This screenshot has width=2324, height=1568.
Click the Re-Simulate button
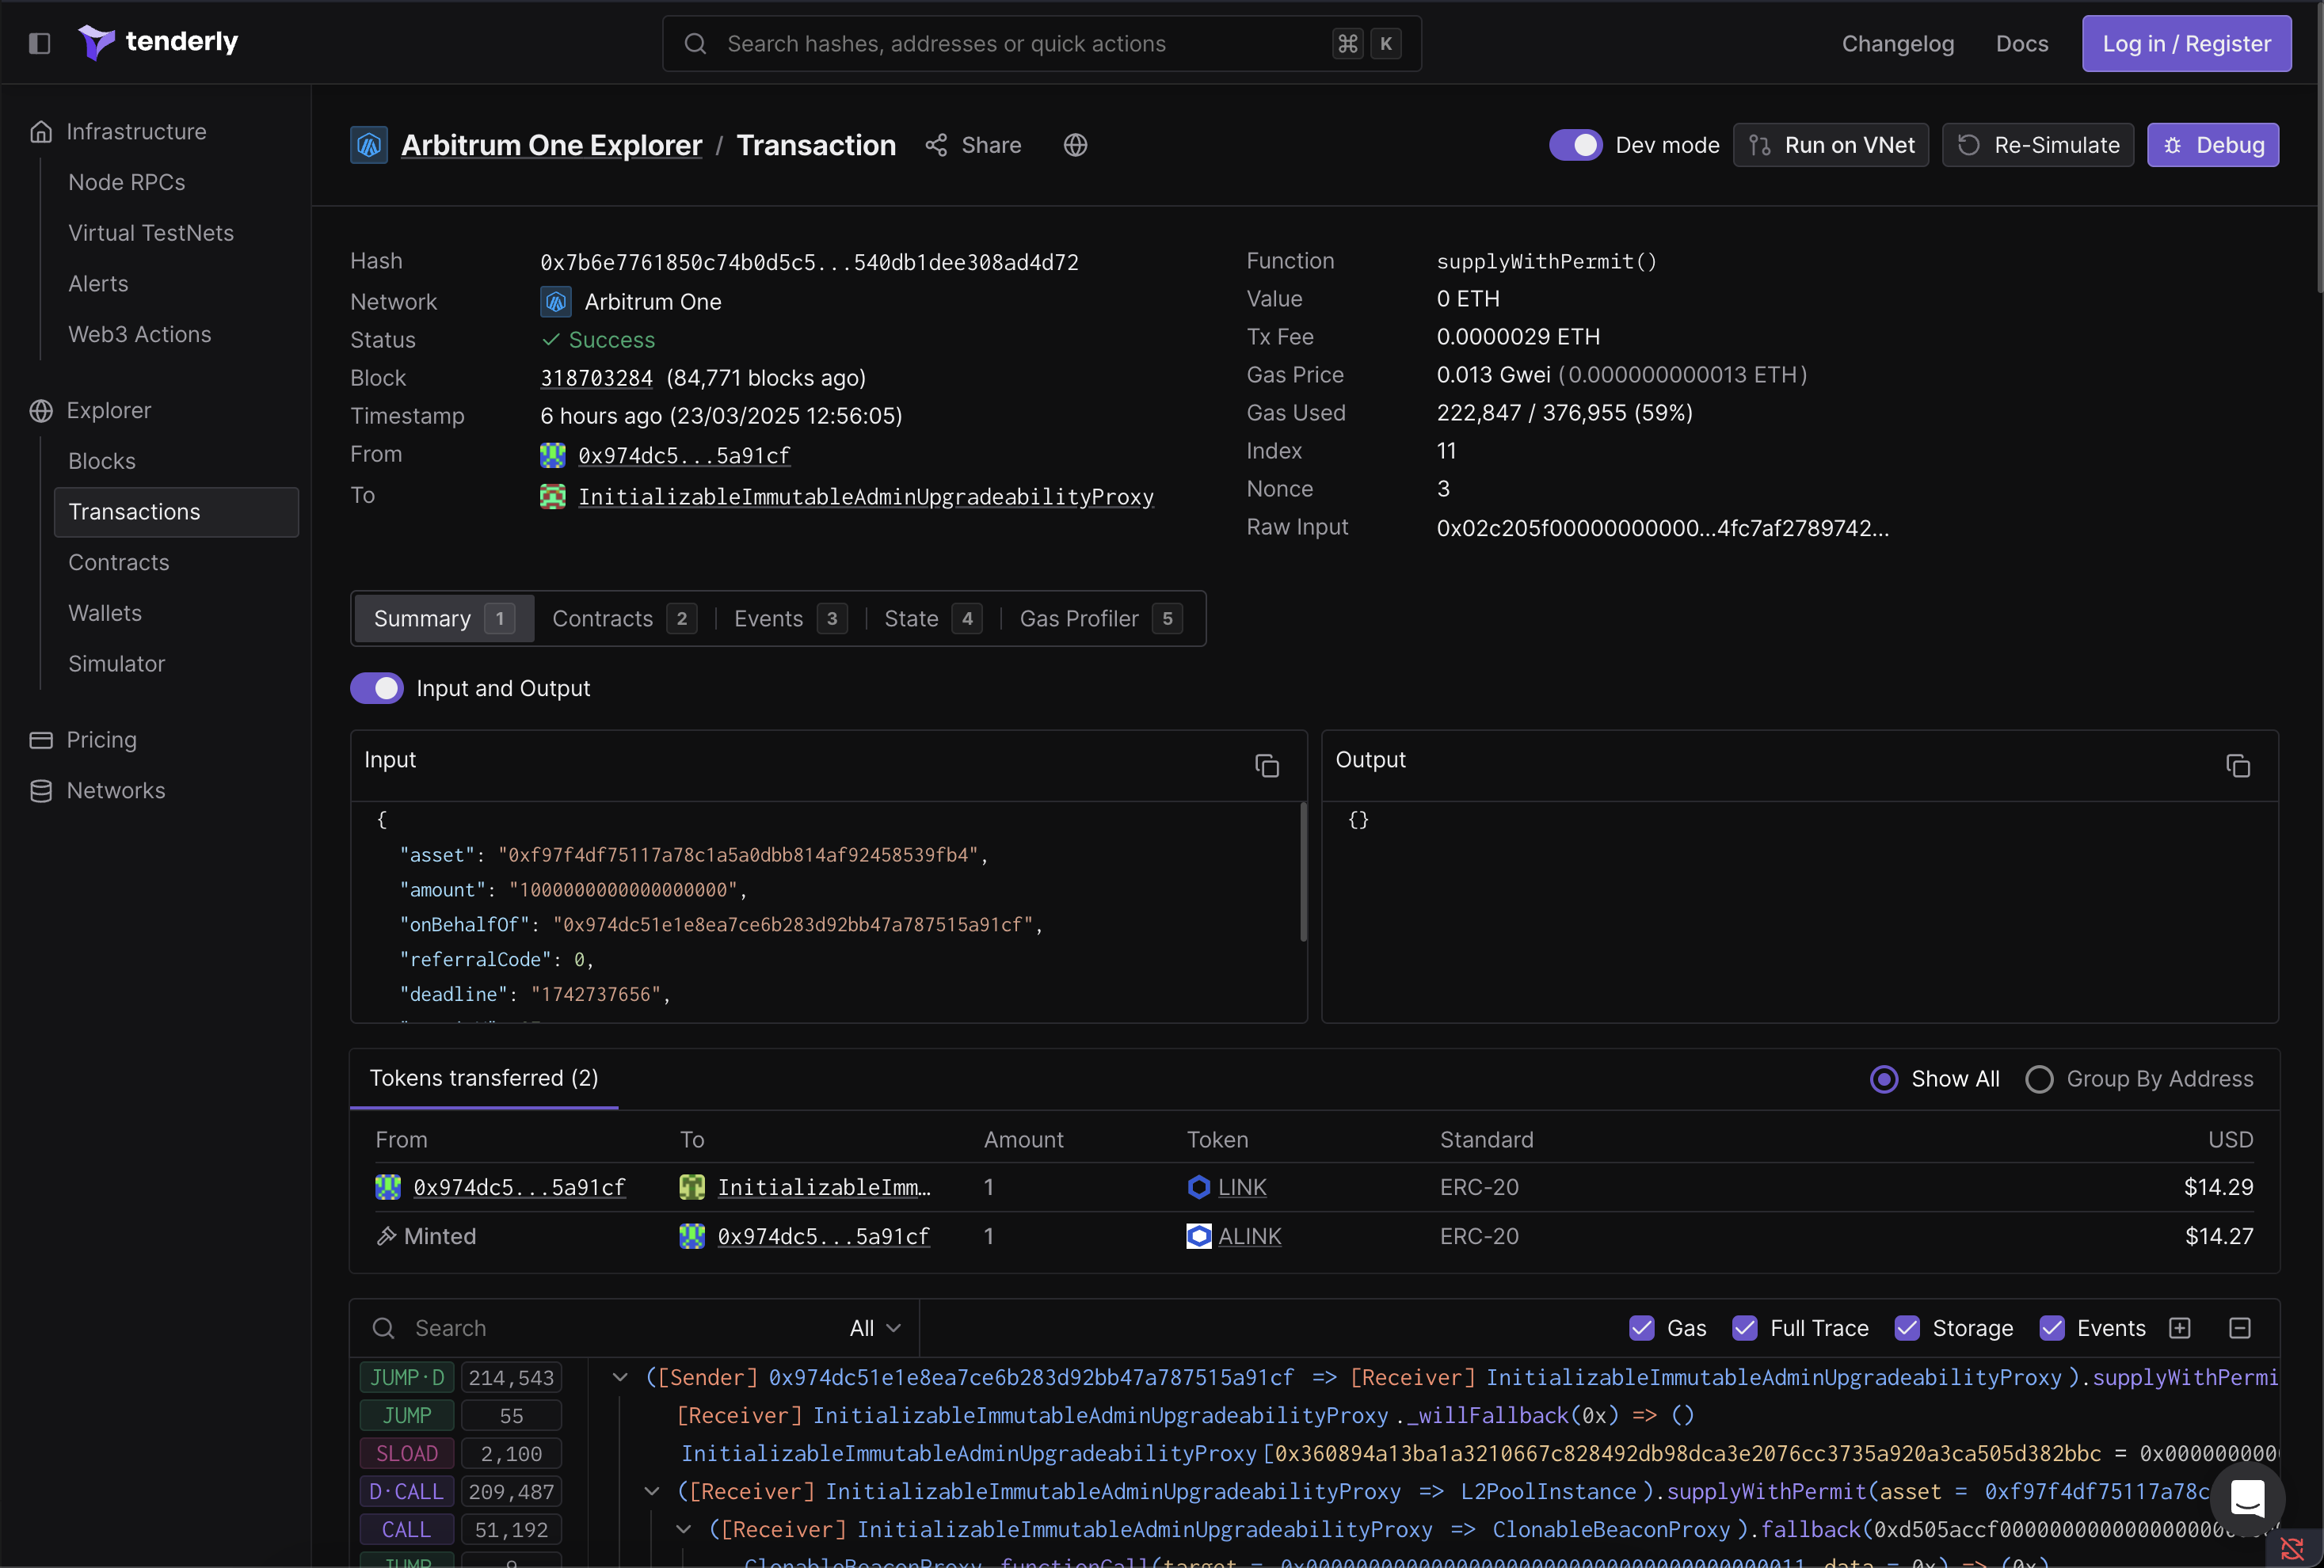(x=2037, y=145)
